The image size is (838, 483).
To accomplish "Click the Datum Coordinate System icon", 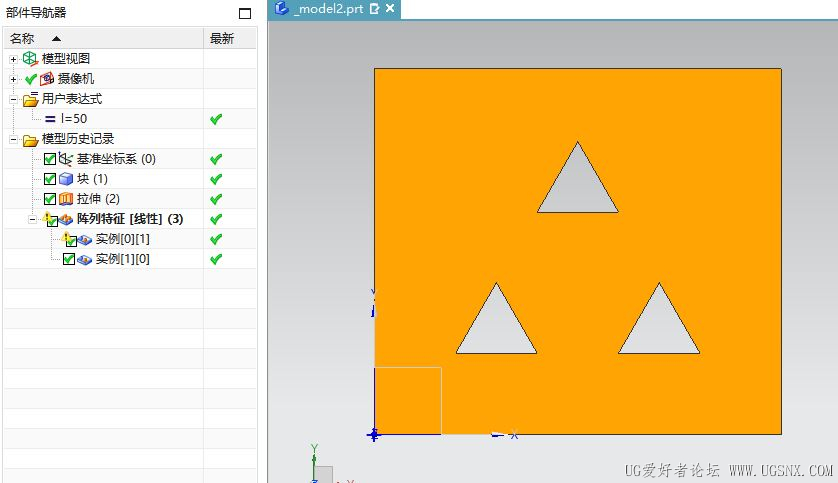I will pyautogui.click(x=65, y=159).
